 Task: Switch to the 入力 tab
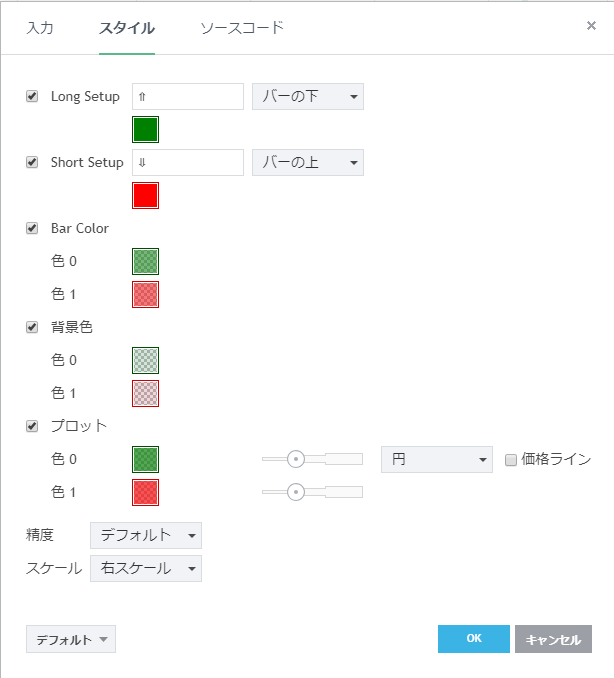pos(40,27)
